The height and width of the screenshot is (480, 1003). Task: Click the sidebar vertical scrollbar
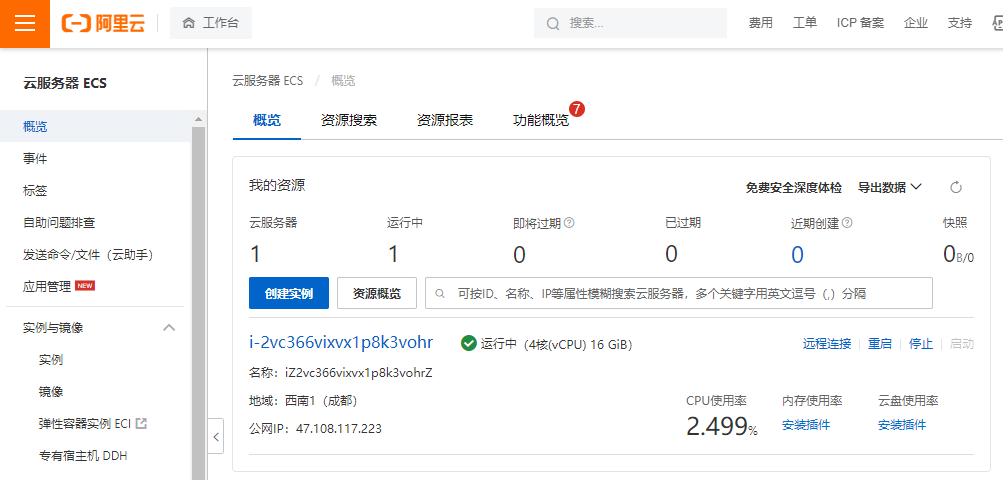point(198,300)
